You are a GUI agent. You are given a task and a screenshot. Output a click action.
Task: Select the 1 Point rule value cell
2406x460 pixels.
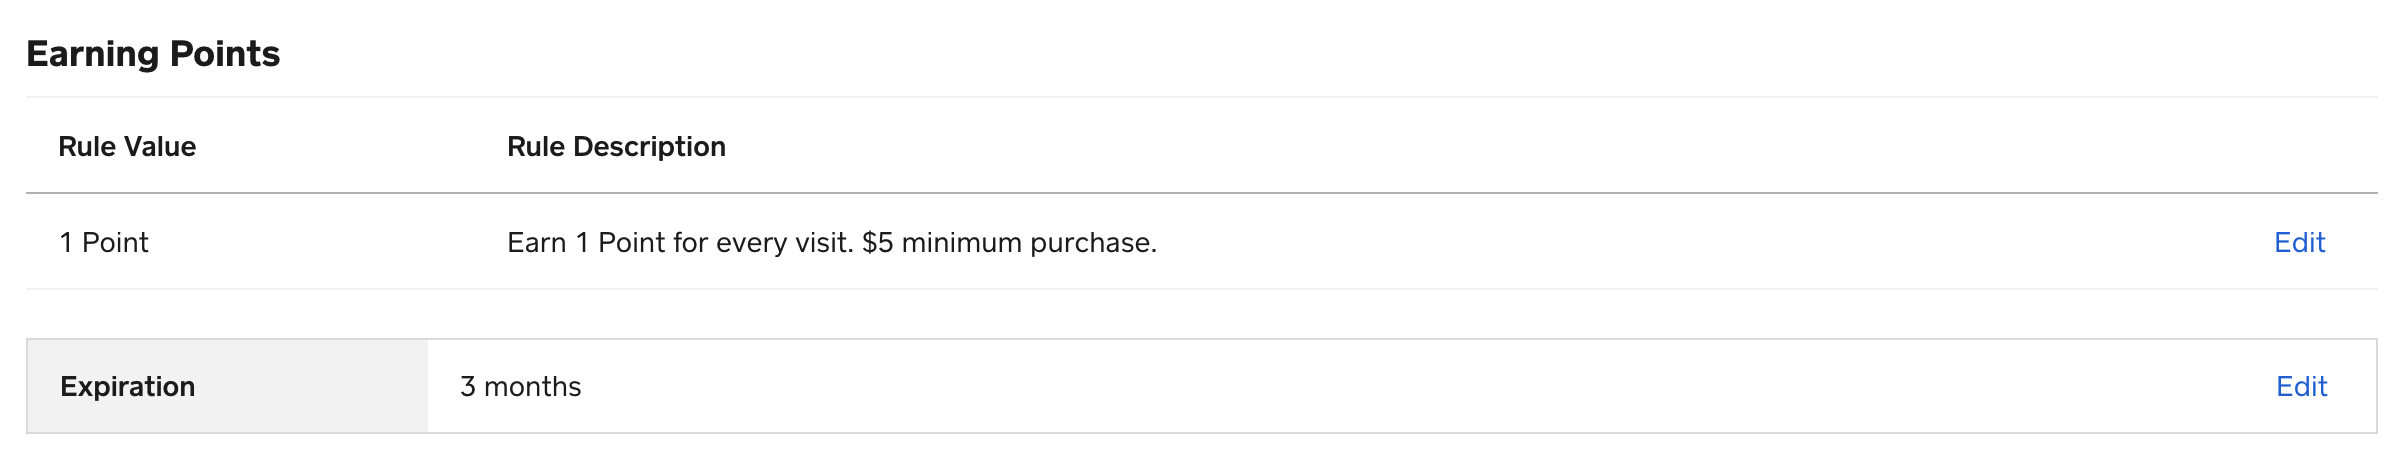point(104,243)
